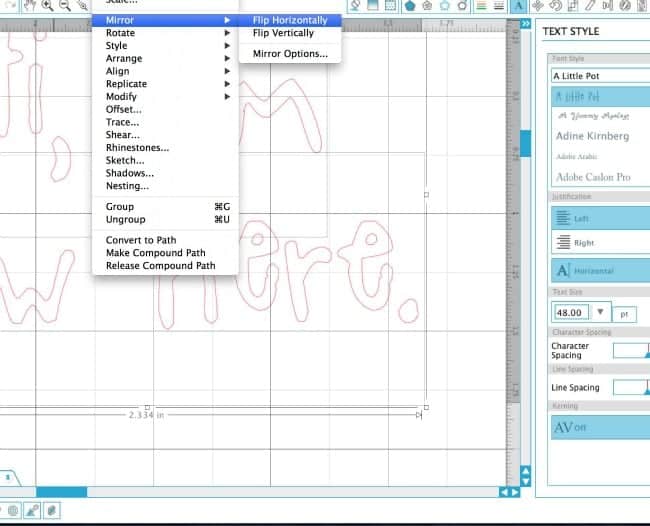
Task: Open the Line Color pentagon outline icon
Action: (445, 5)
